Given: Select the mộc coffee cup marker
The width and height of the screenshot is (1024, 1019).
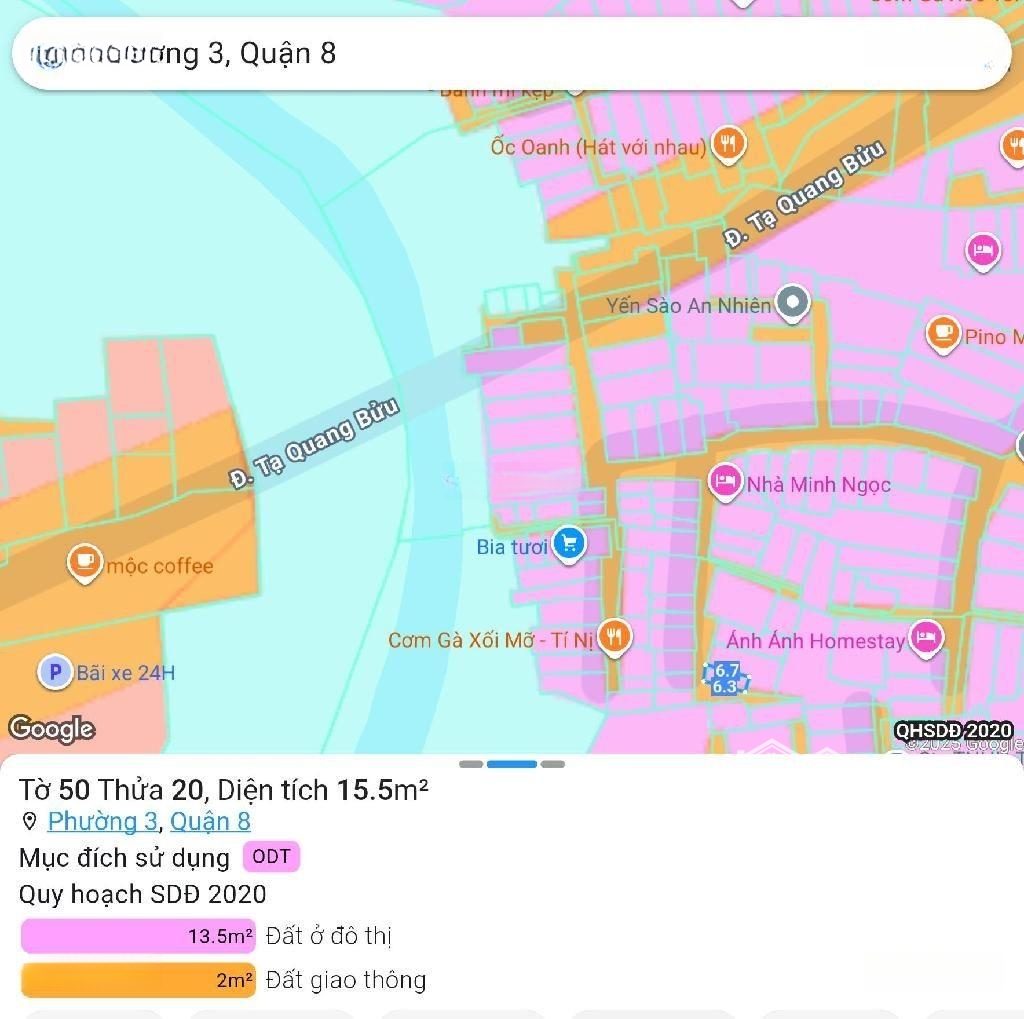Looking at the screenshot, I should coord(85,563).
